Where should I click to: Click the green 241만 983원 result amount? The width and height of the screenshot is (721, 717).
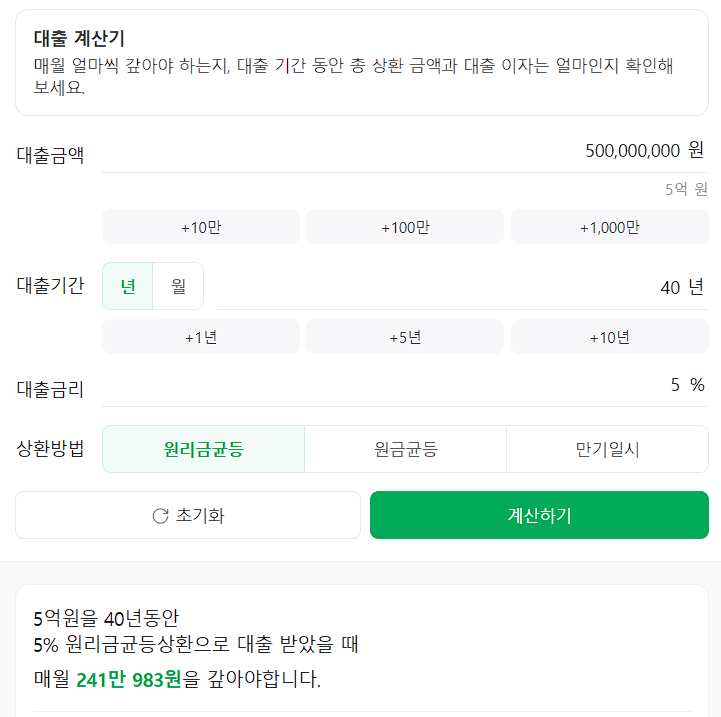click(129, 680)
